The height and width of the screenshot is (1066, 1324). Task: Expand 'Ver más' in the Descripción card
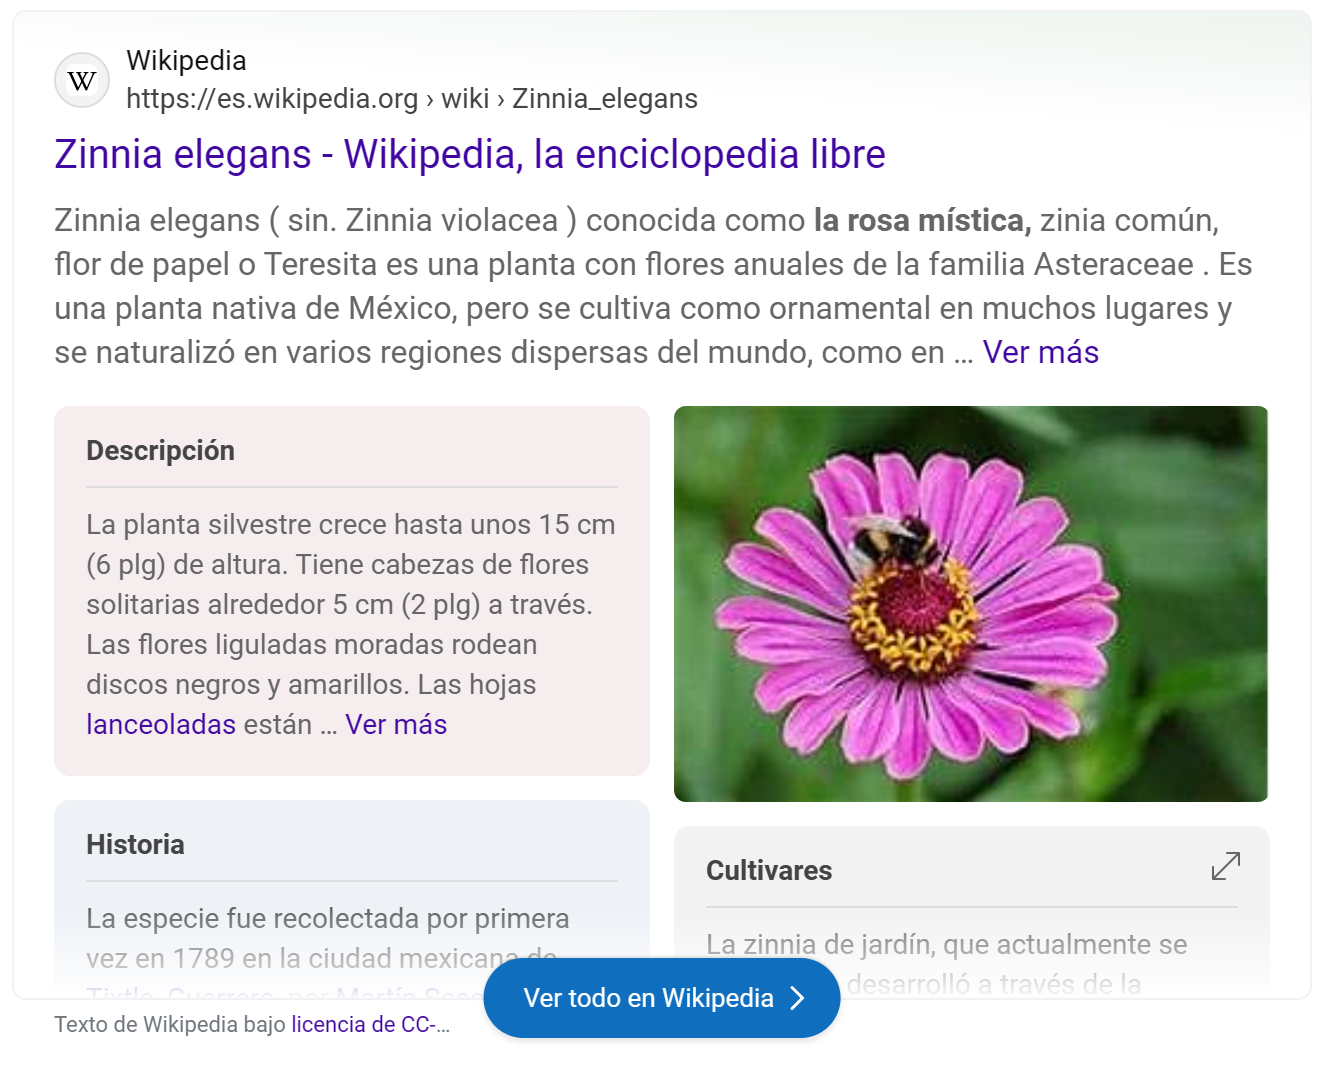click(x=396, y=724)
